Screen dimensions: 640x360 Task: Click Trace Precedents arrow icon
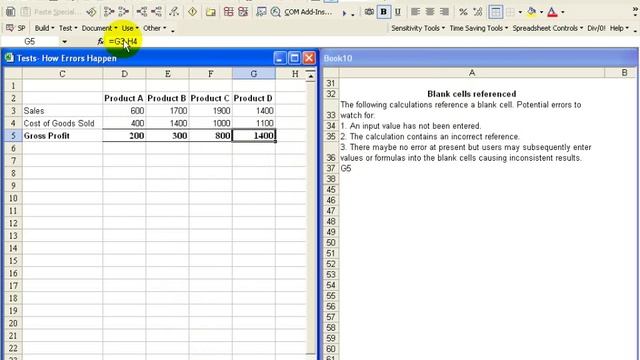(109, 12)
